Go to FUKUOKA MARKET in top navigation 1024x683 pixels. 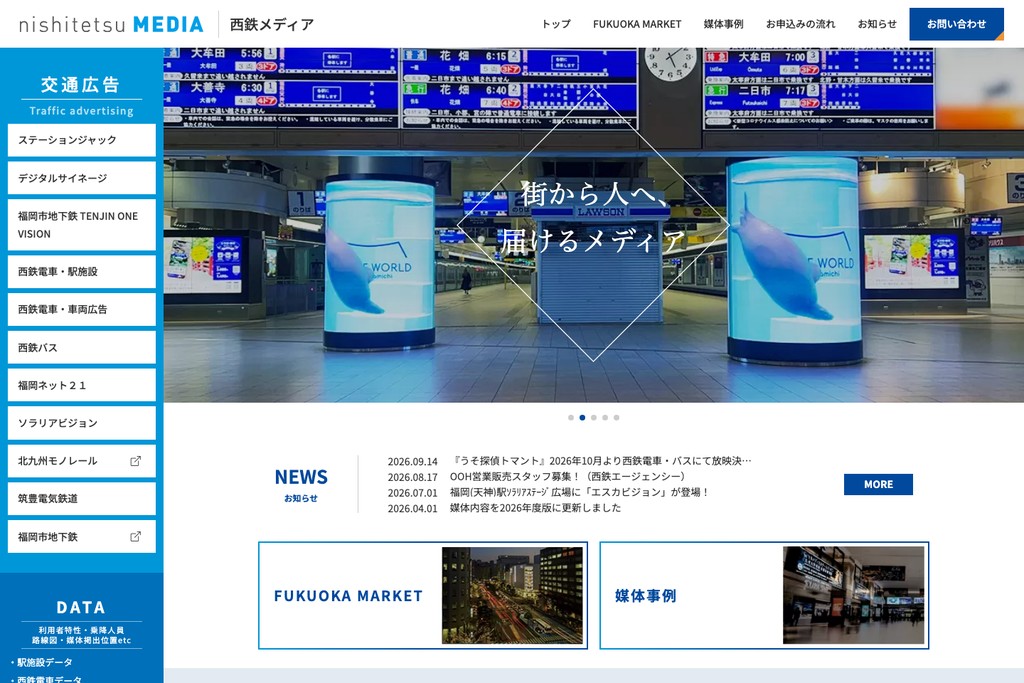click(x=637, y=24)
